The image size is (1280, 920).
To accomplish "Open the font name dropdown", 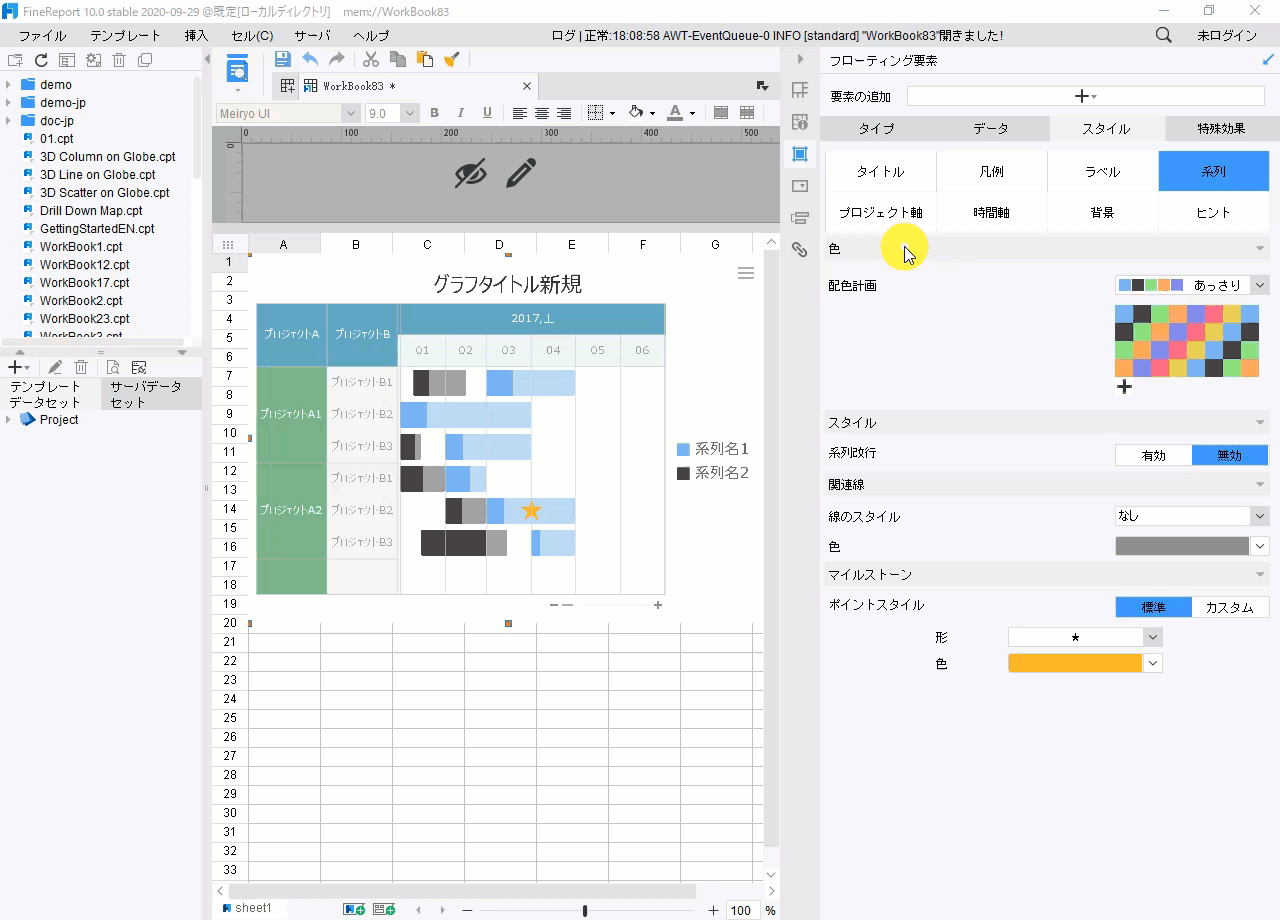I will (x=351, y=113).
